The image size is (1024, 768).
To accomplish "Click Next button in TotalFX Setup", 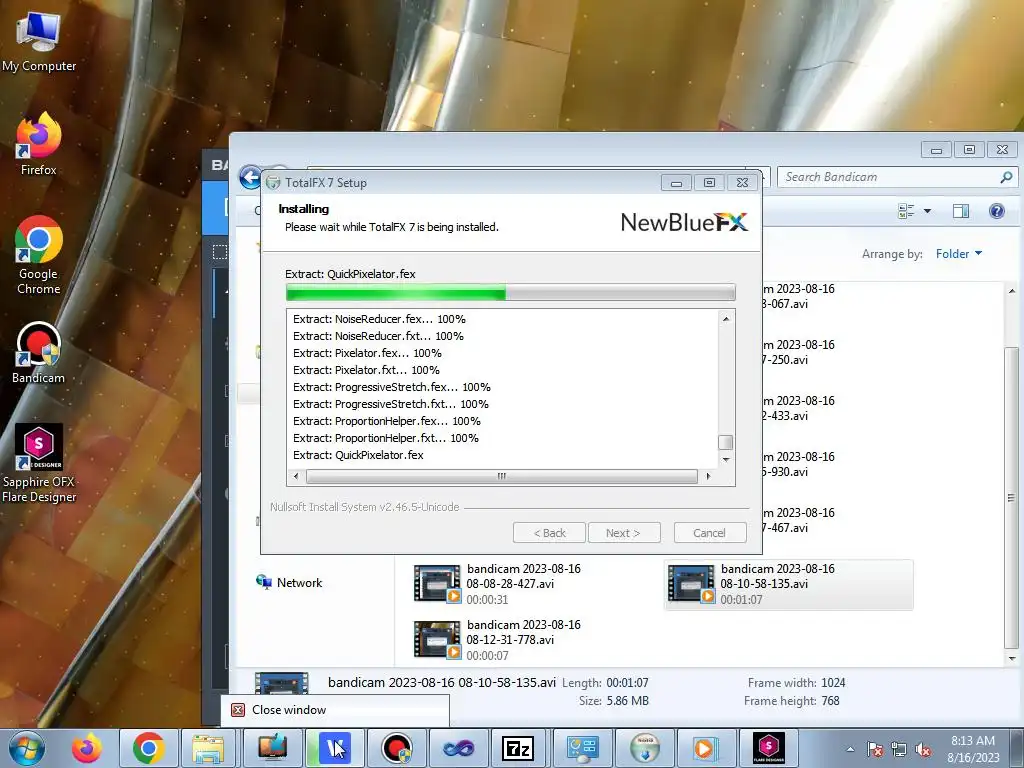I will click(624, 533).
